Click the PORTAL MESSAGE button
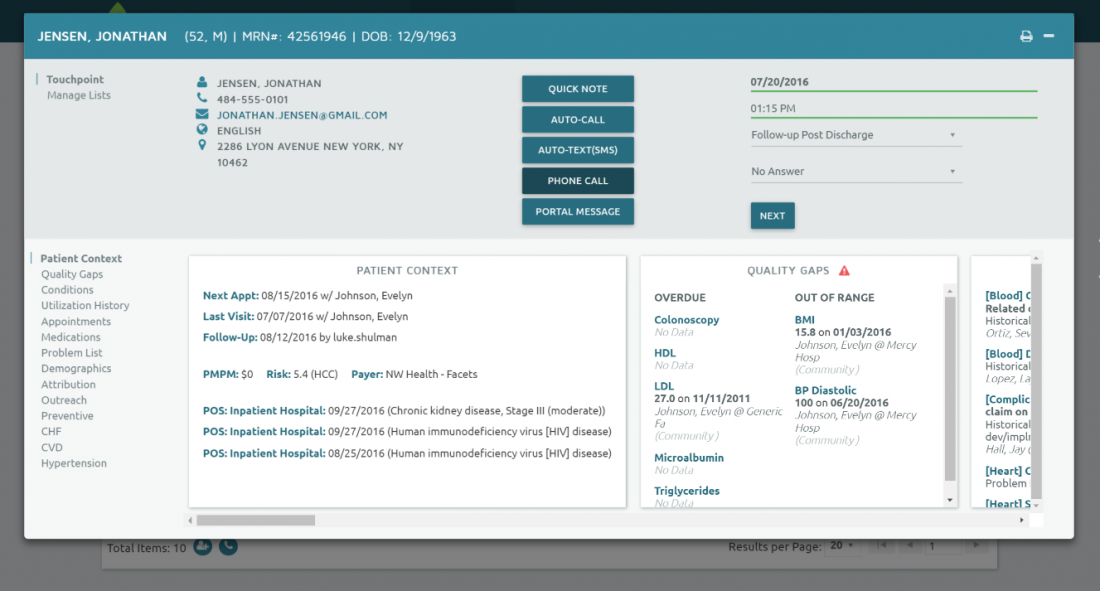 pos(577,211)
